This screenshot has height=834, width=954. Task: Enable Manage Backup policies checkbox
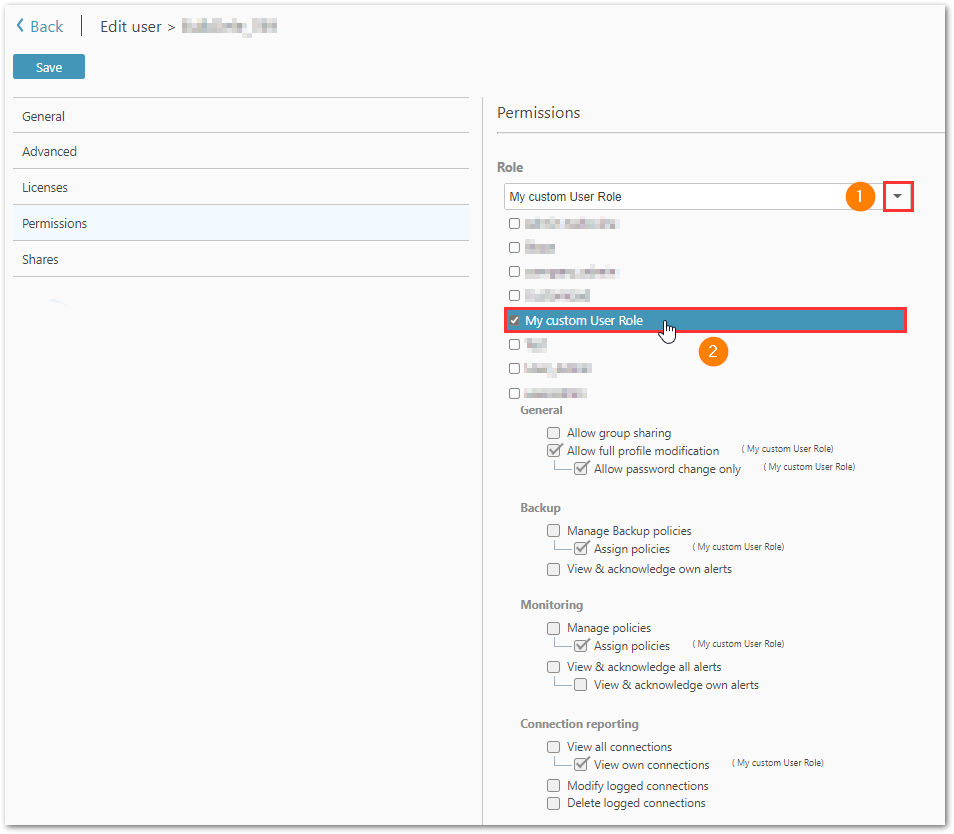pos(553,531)
